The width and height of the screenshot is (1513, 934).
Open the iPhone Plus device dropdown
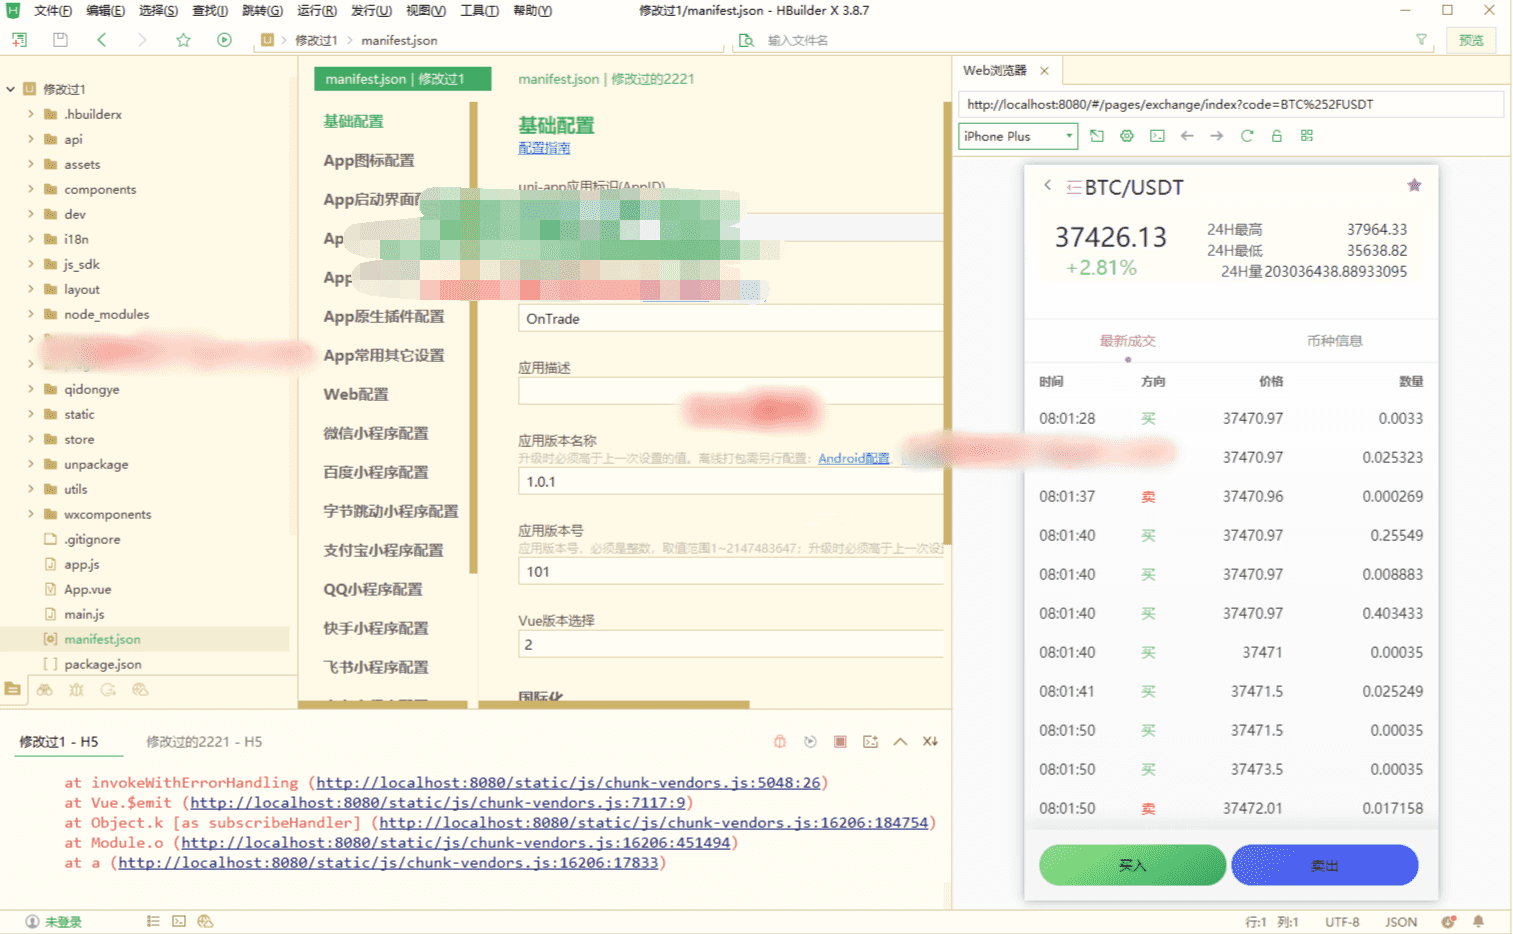[1017, 136]
